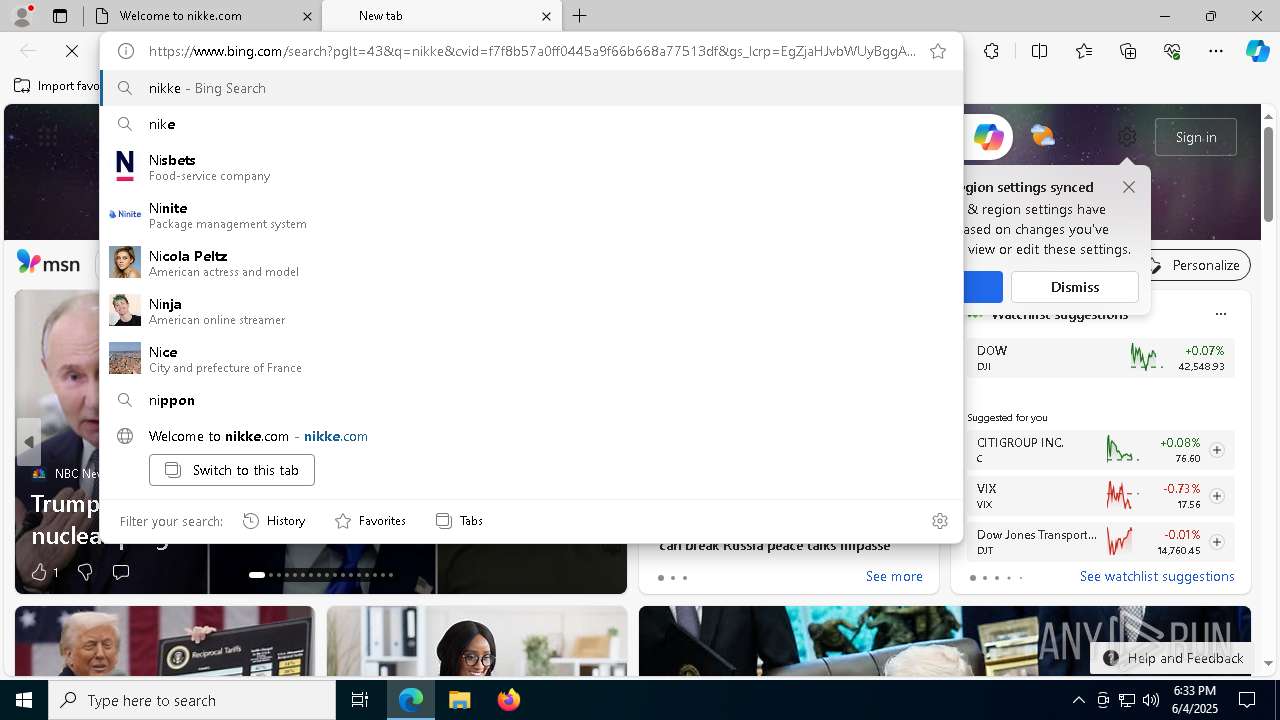This screenshot has height=720, width=1280.
Task: Select Ninja online streamer suggestion
Action: [x=531, y=311]
